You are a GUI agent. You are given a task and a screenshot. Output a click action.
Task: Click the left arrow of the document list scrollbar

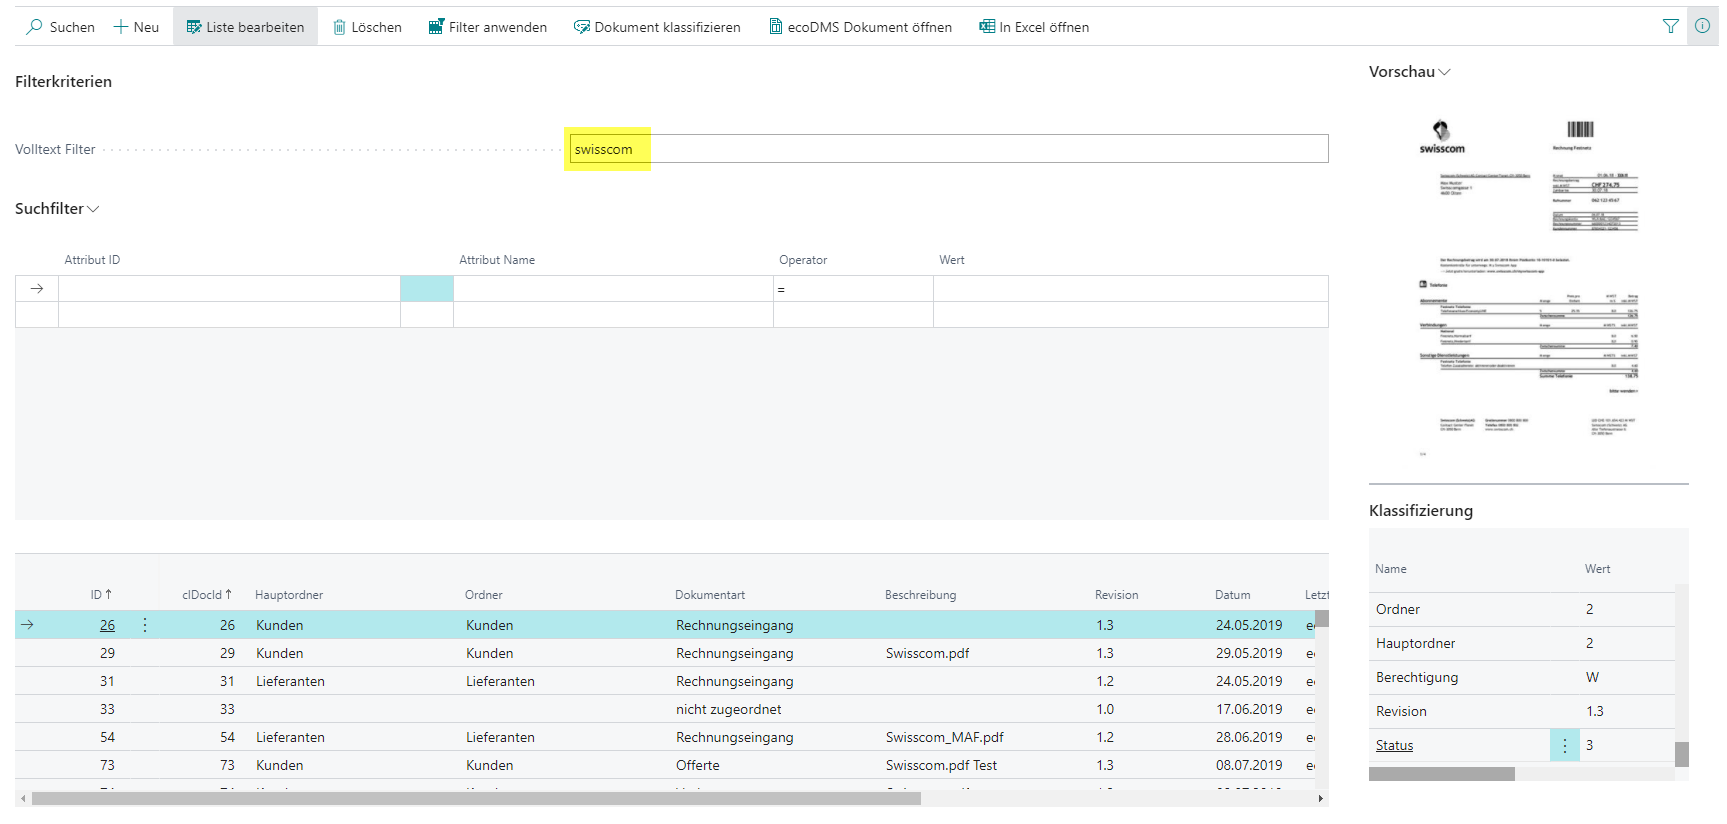pos(23,799)
